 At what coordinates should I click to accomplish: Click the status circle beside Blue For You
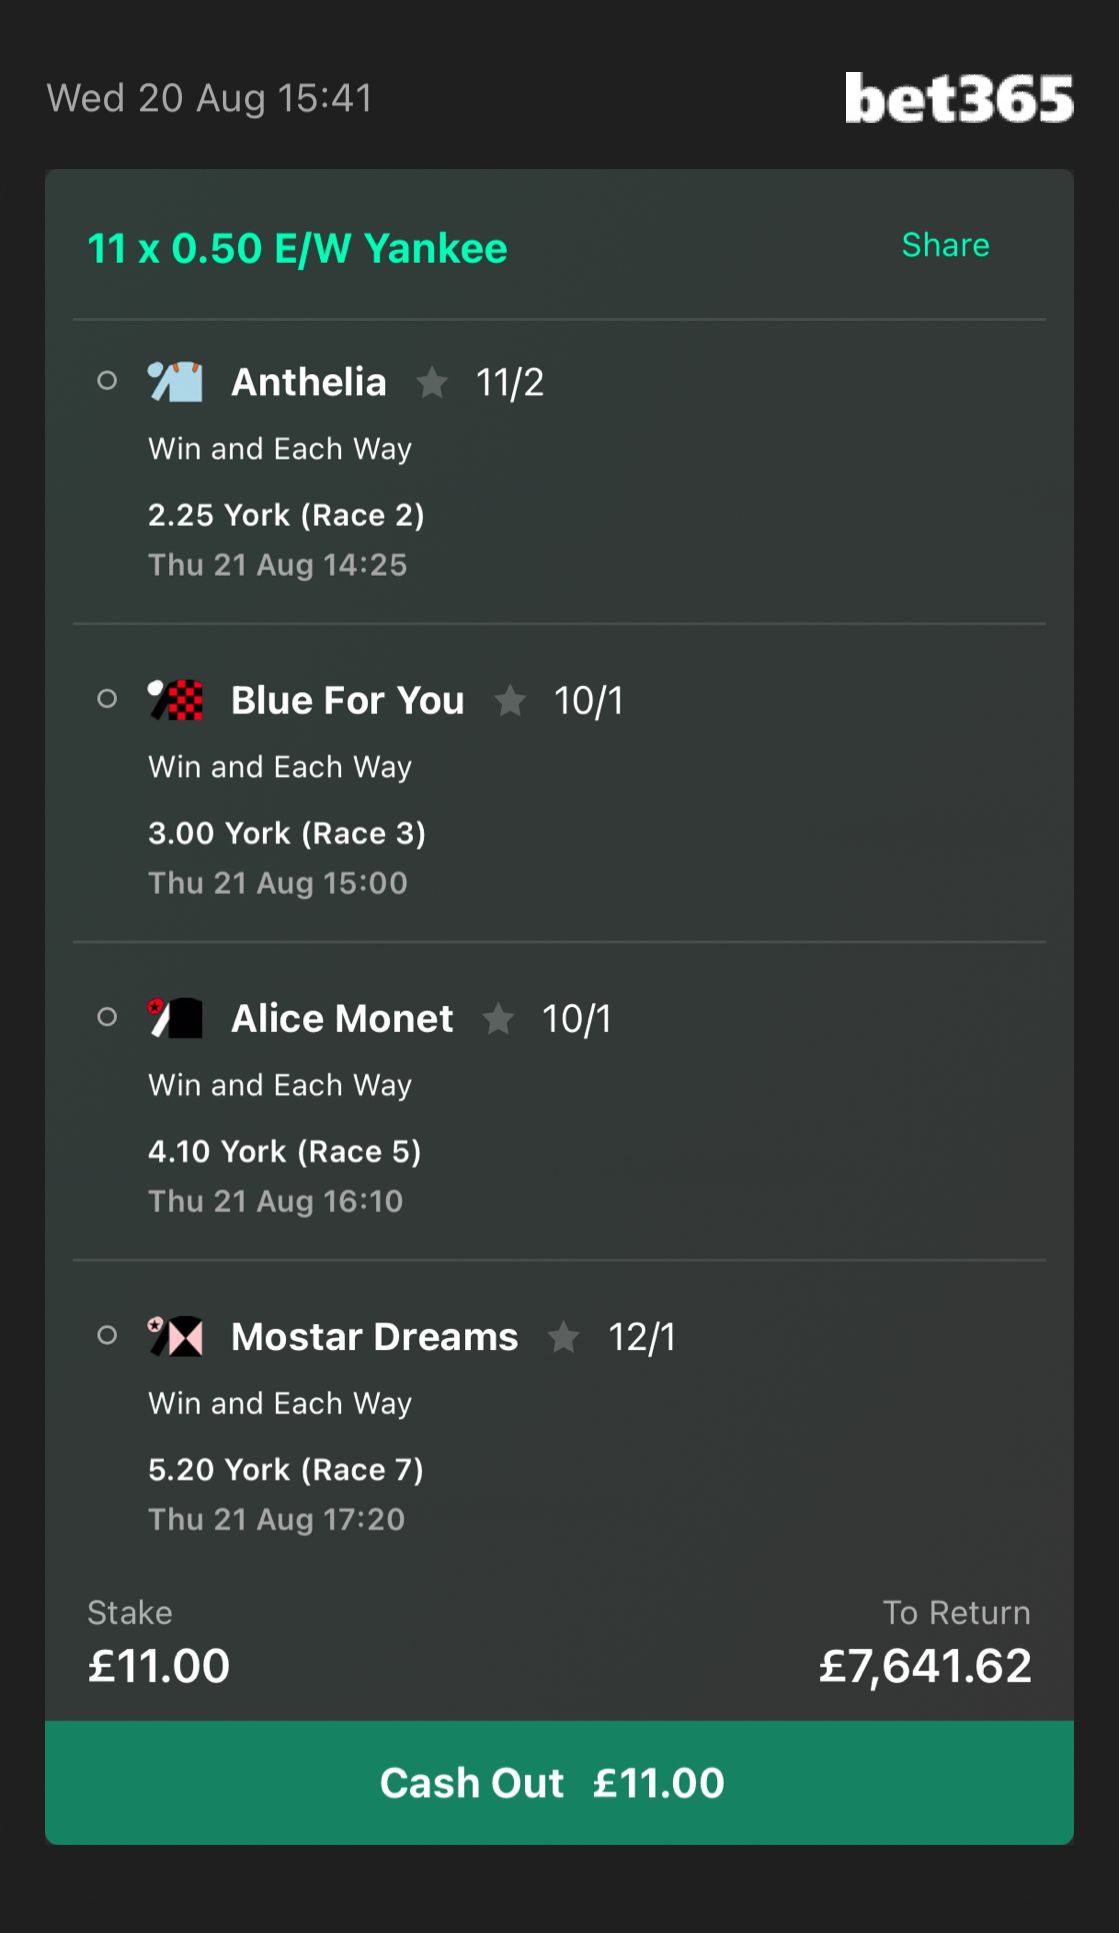(107, 699)
